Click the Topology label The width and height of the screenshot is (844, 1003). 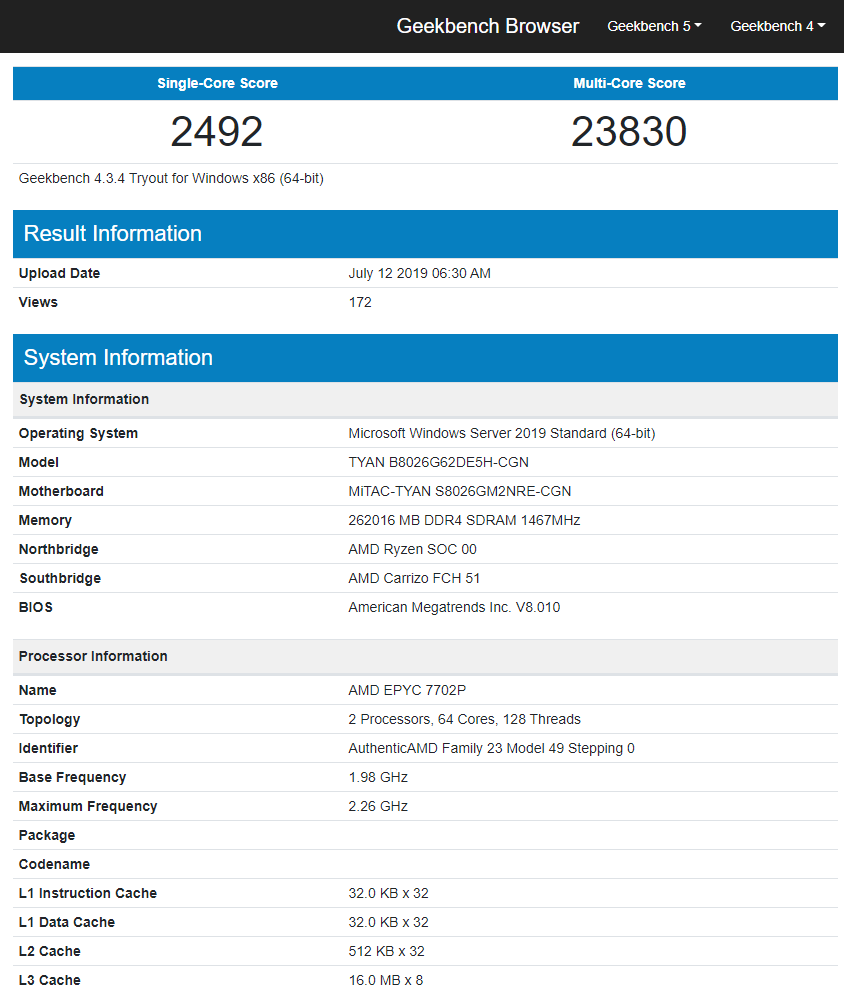click(x=50, y=720)
